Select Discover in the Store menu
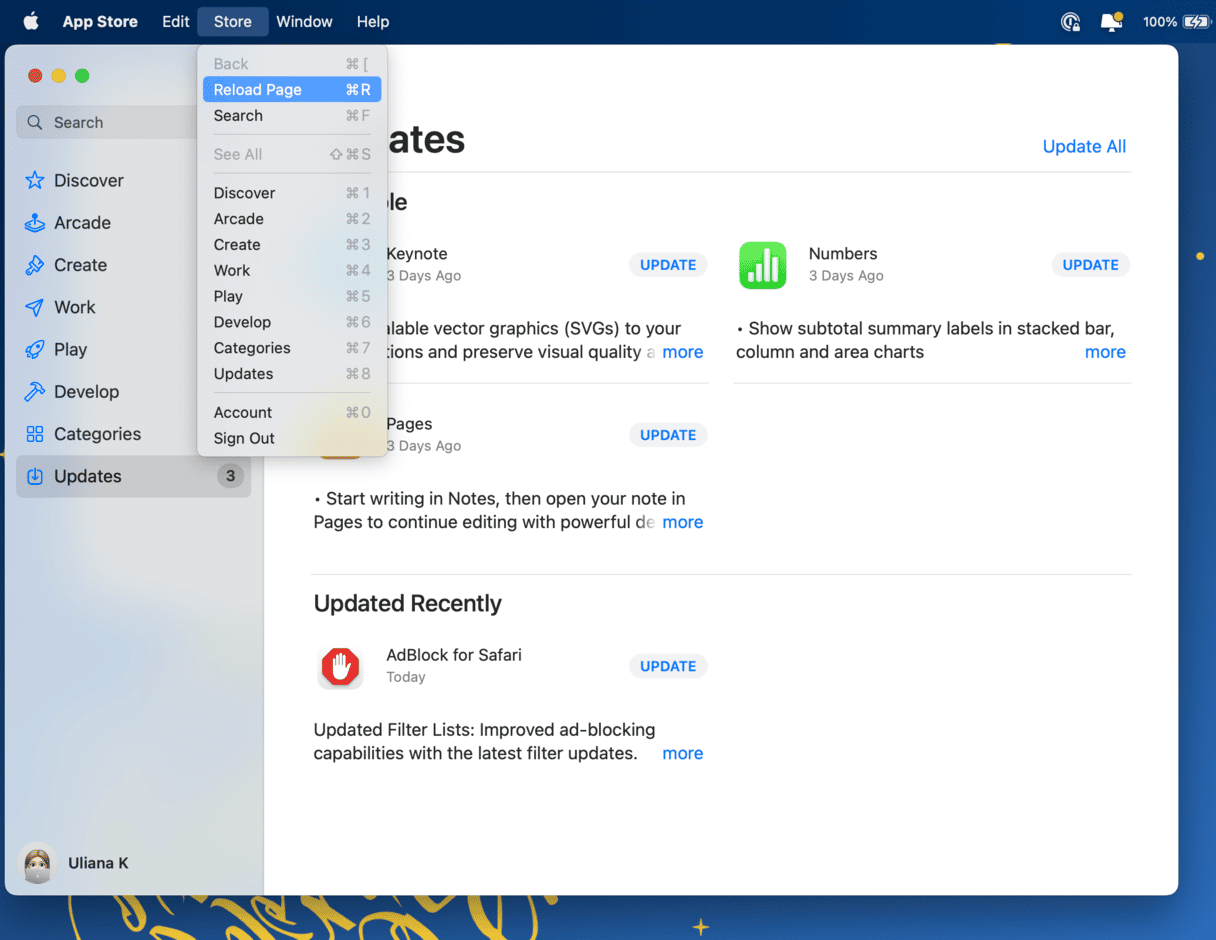The height and width of the screenshot is (940, 1216). [x=292, y=193]
